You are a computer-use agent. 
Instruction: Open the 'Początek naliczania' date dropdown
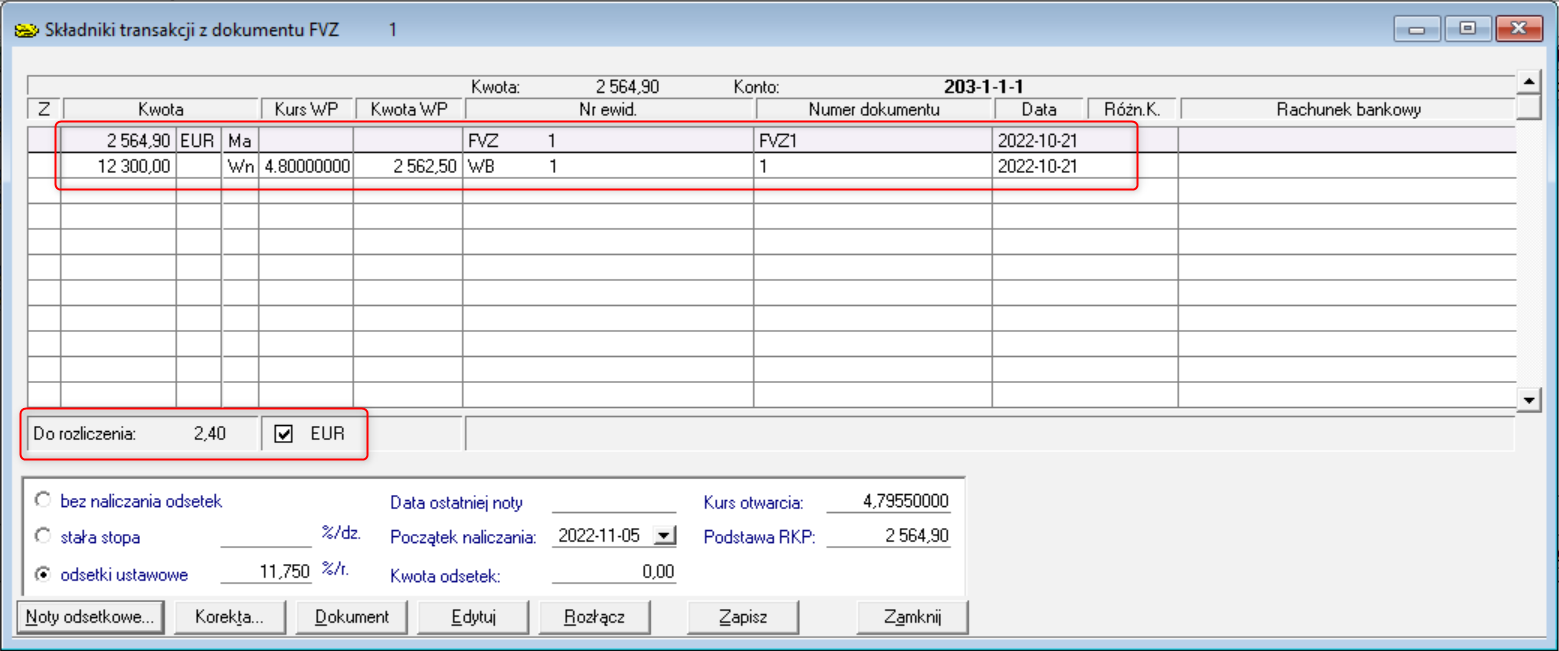664,537
